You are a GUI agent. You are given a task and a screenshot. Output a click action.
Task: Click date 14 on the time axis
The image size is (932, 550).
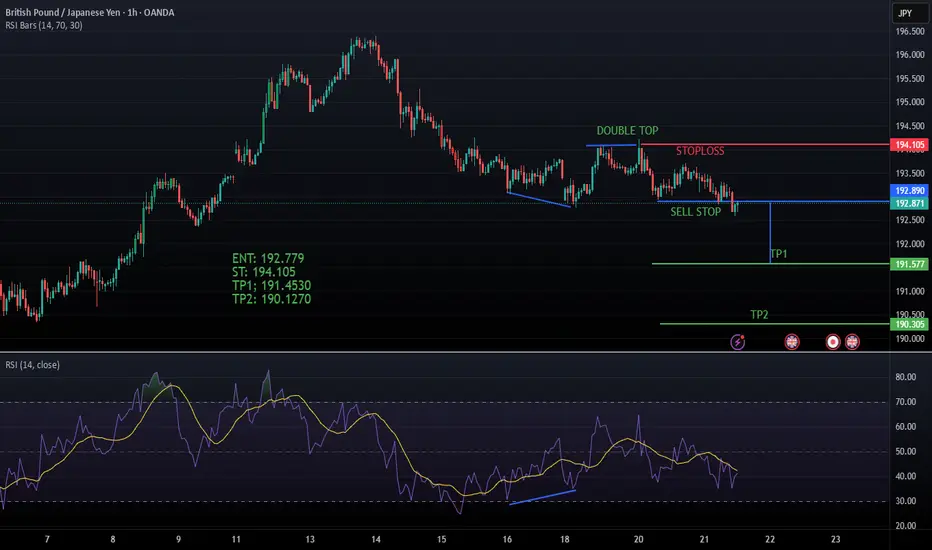tap(376, 539)
